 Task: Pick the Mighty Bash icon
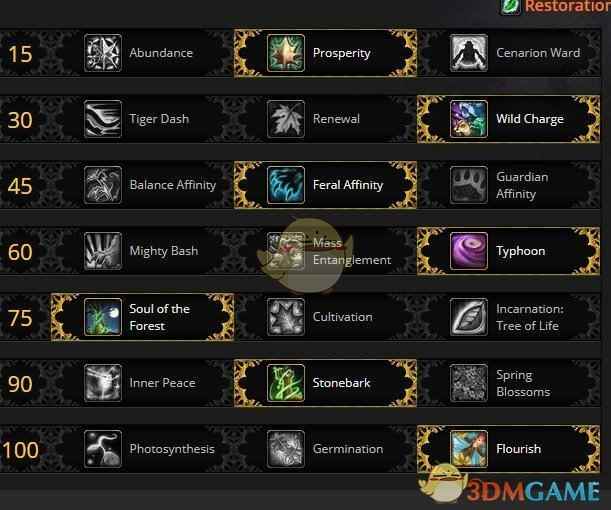click(x=103, y=251)
